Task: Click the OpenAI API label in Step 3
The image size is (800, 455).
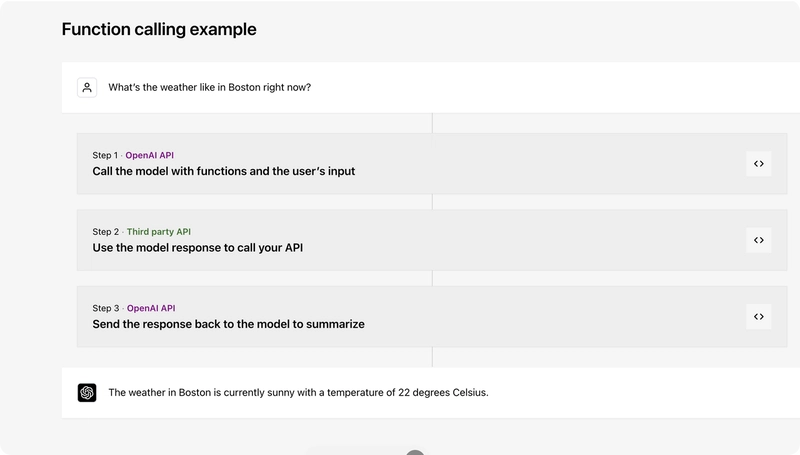Action: (151, 308)
